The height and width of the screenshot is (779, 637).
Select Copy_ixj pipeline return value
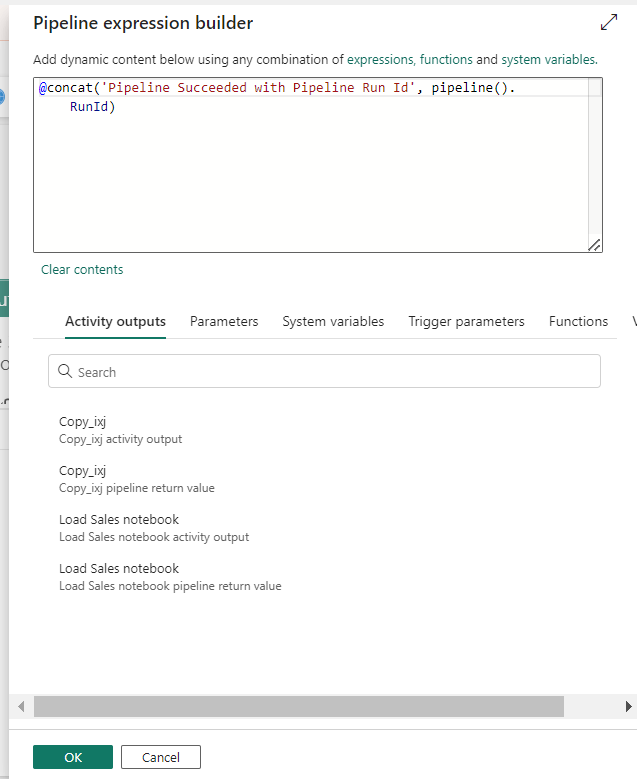click(137, 479)
